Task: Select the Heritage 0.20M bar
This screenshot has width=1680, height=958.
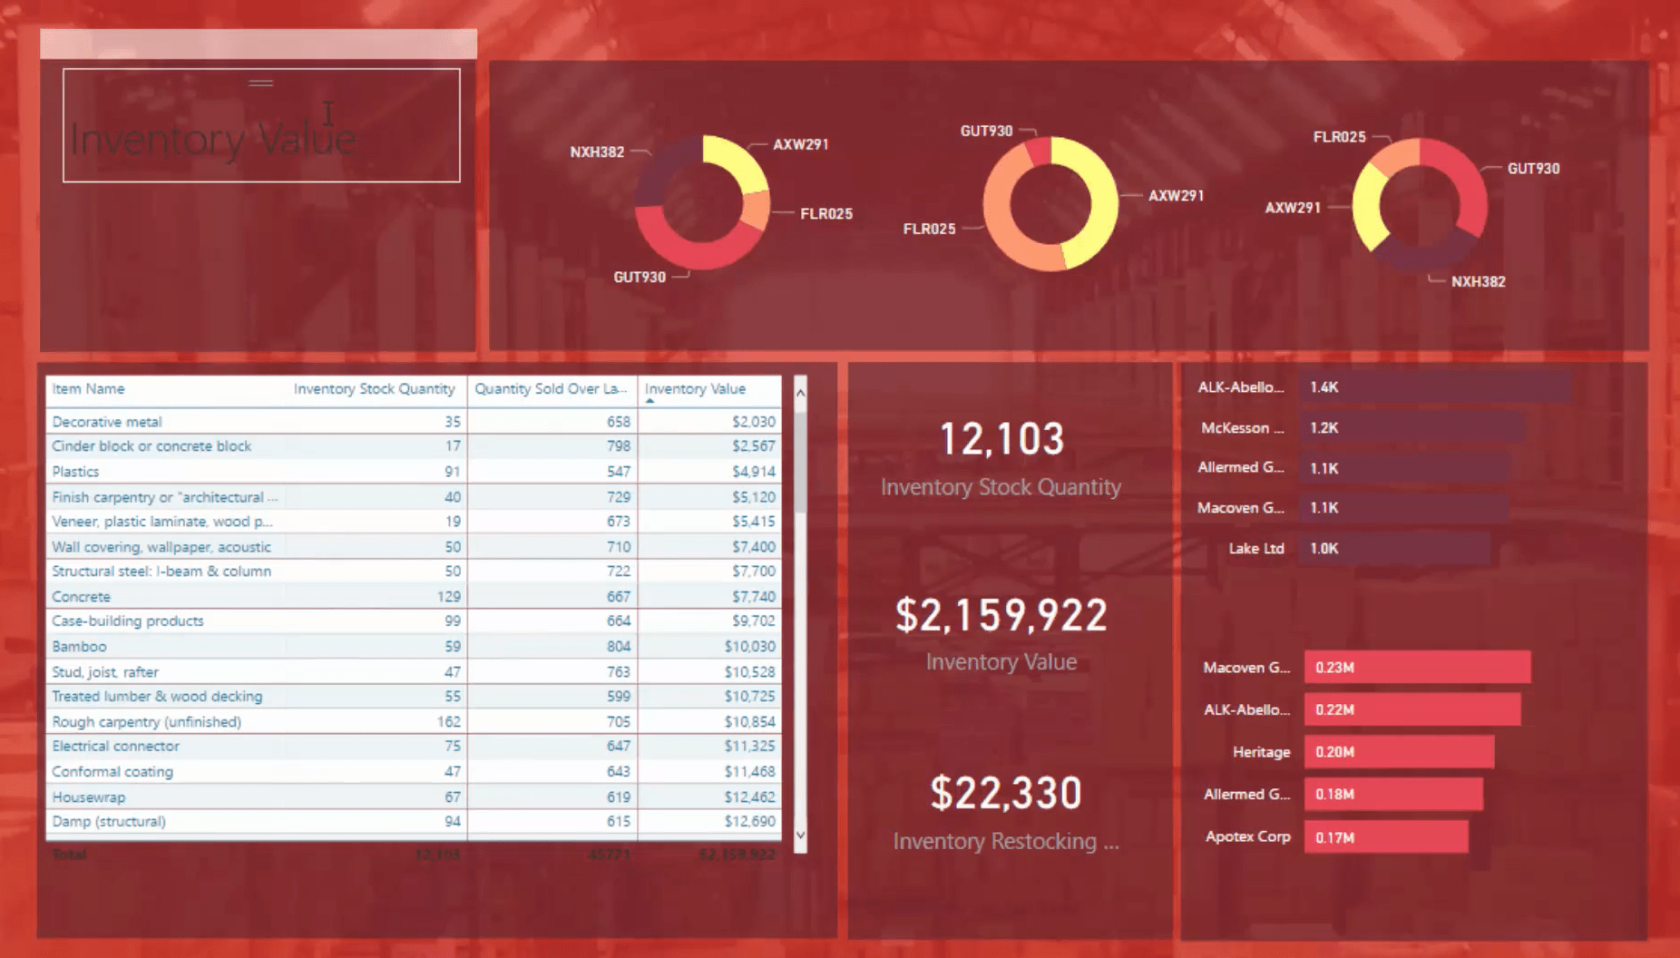Action: tap(1399, 751)
